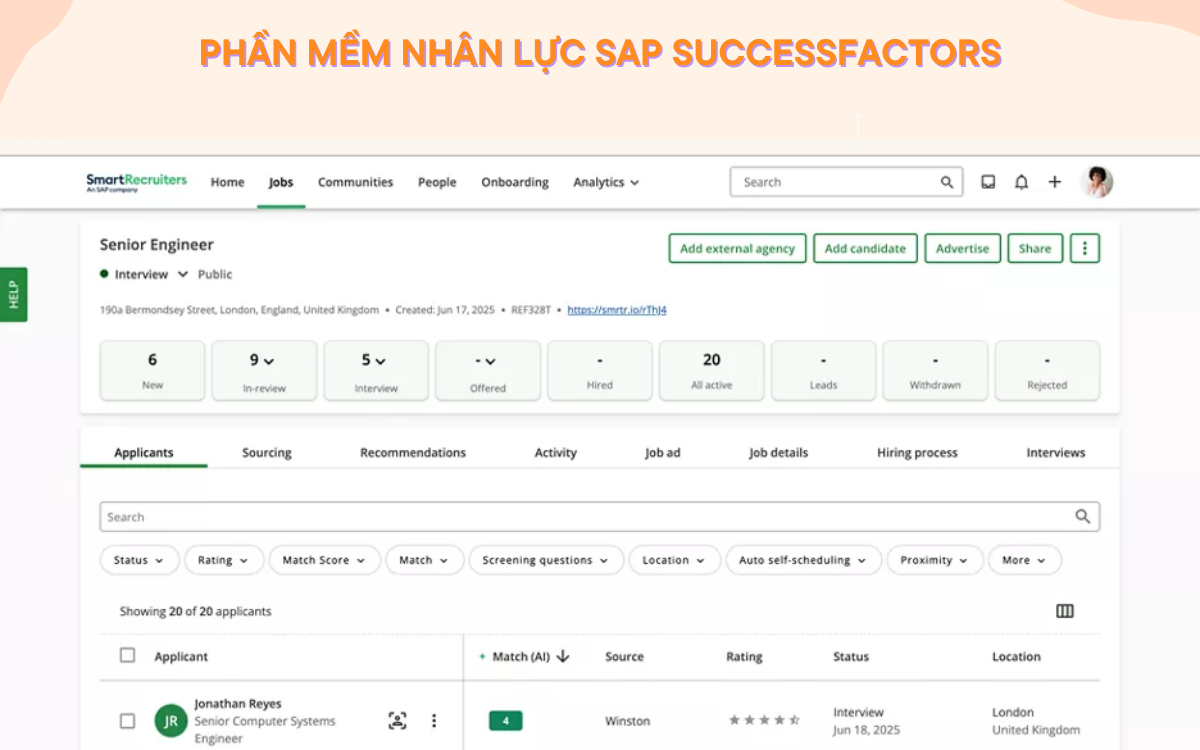Open Auto self-scheduling filter
The width and height of the screenshot is (1200, 750).
(803, 560)
